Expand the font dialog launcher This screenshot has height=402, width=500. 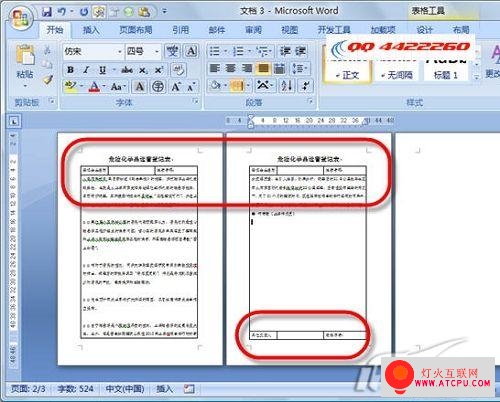pos(196,101)
